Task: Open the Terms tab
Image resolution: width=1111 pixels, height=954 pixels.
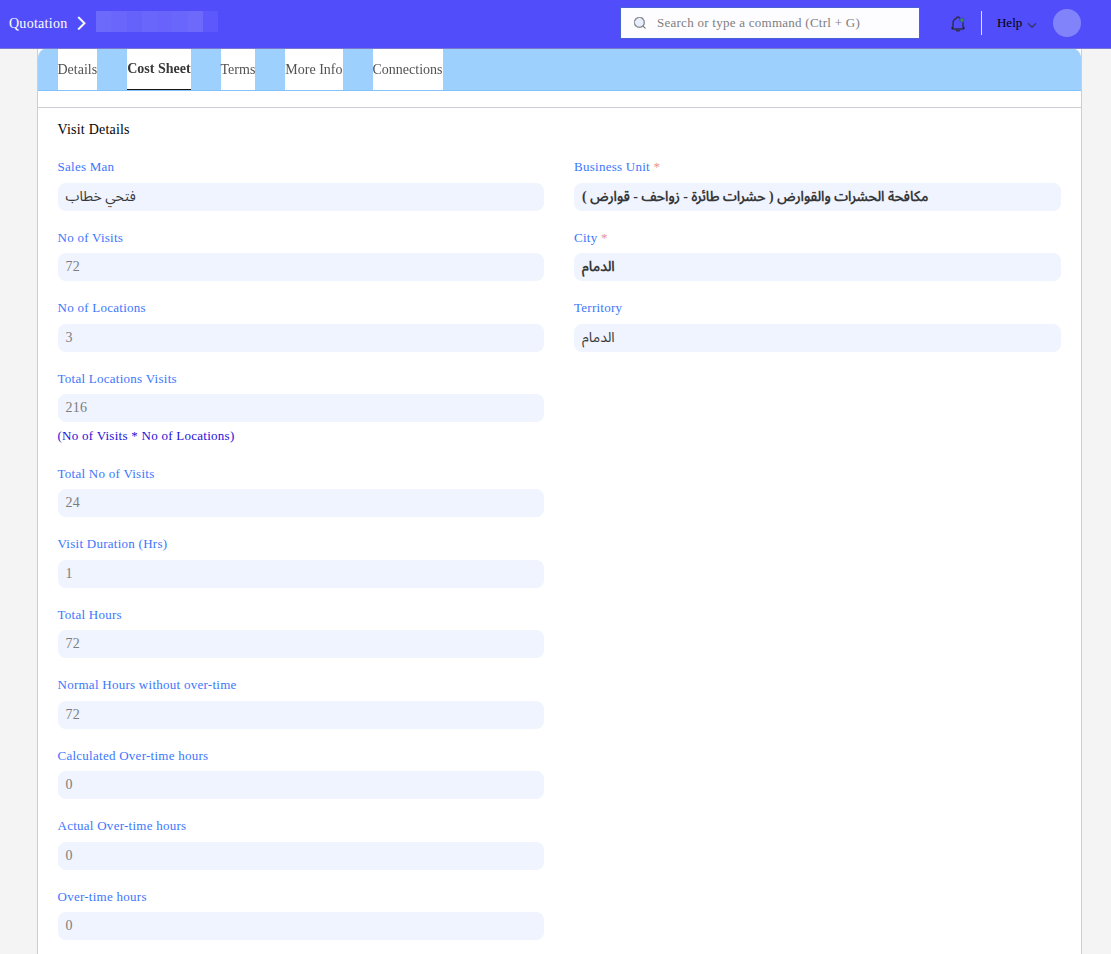Action: click(x=238, y=70)
